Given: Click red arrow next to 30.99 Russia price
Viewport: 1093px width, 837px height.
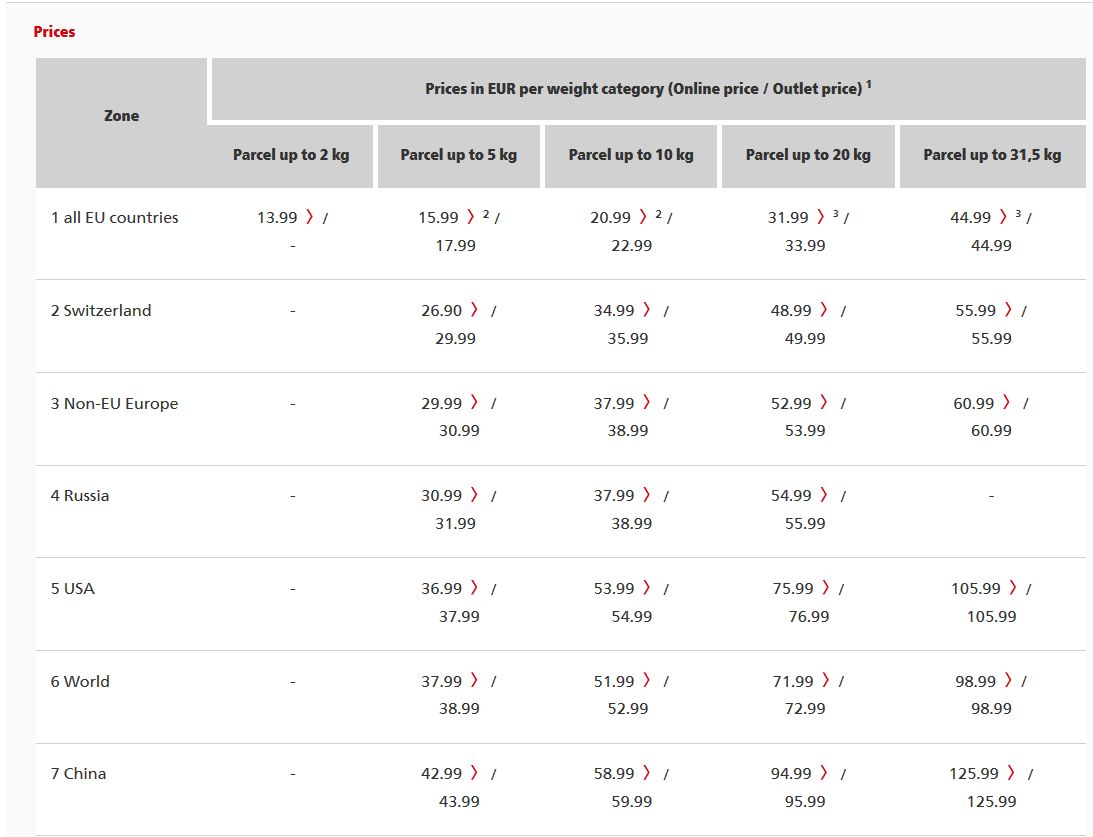Looking at the screenshot, I should 474,495.
